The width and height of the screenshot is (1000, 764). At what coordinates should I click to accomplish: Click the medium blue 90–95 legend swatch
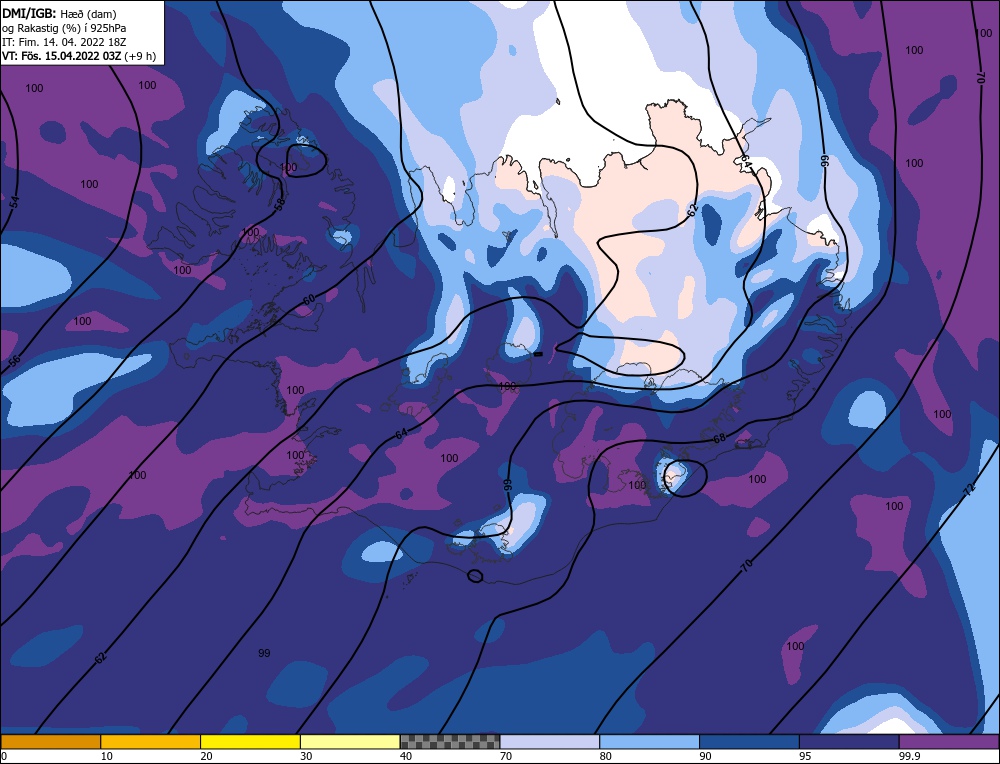[749, 741]
